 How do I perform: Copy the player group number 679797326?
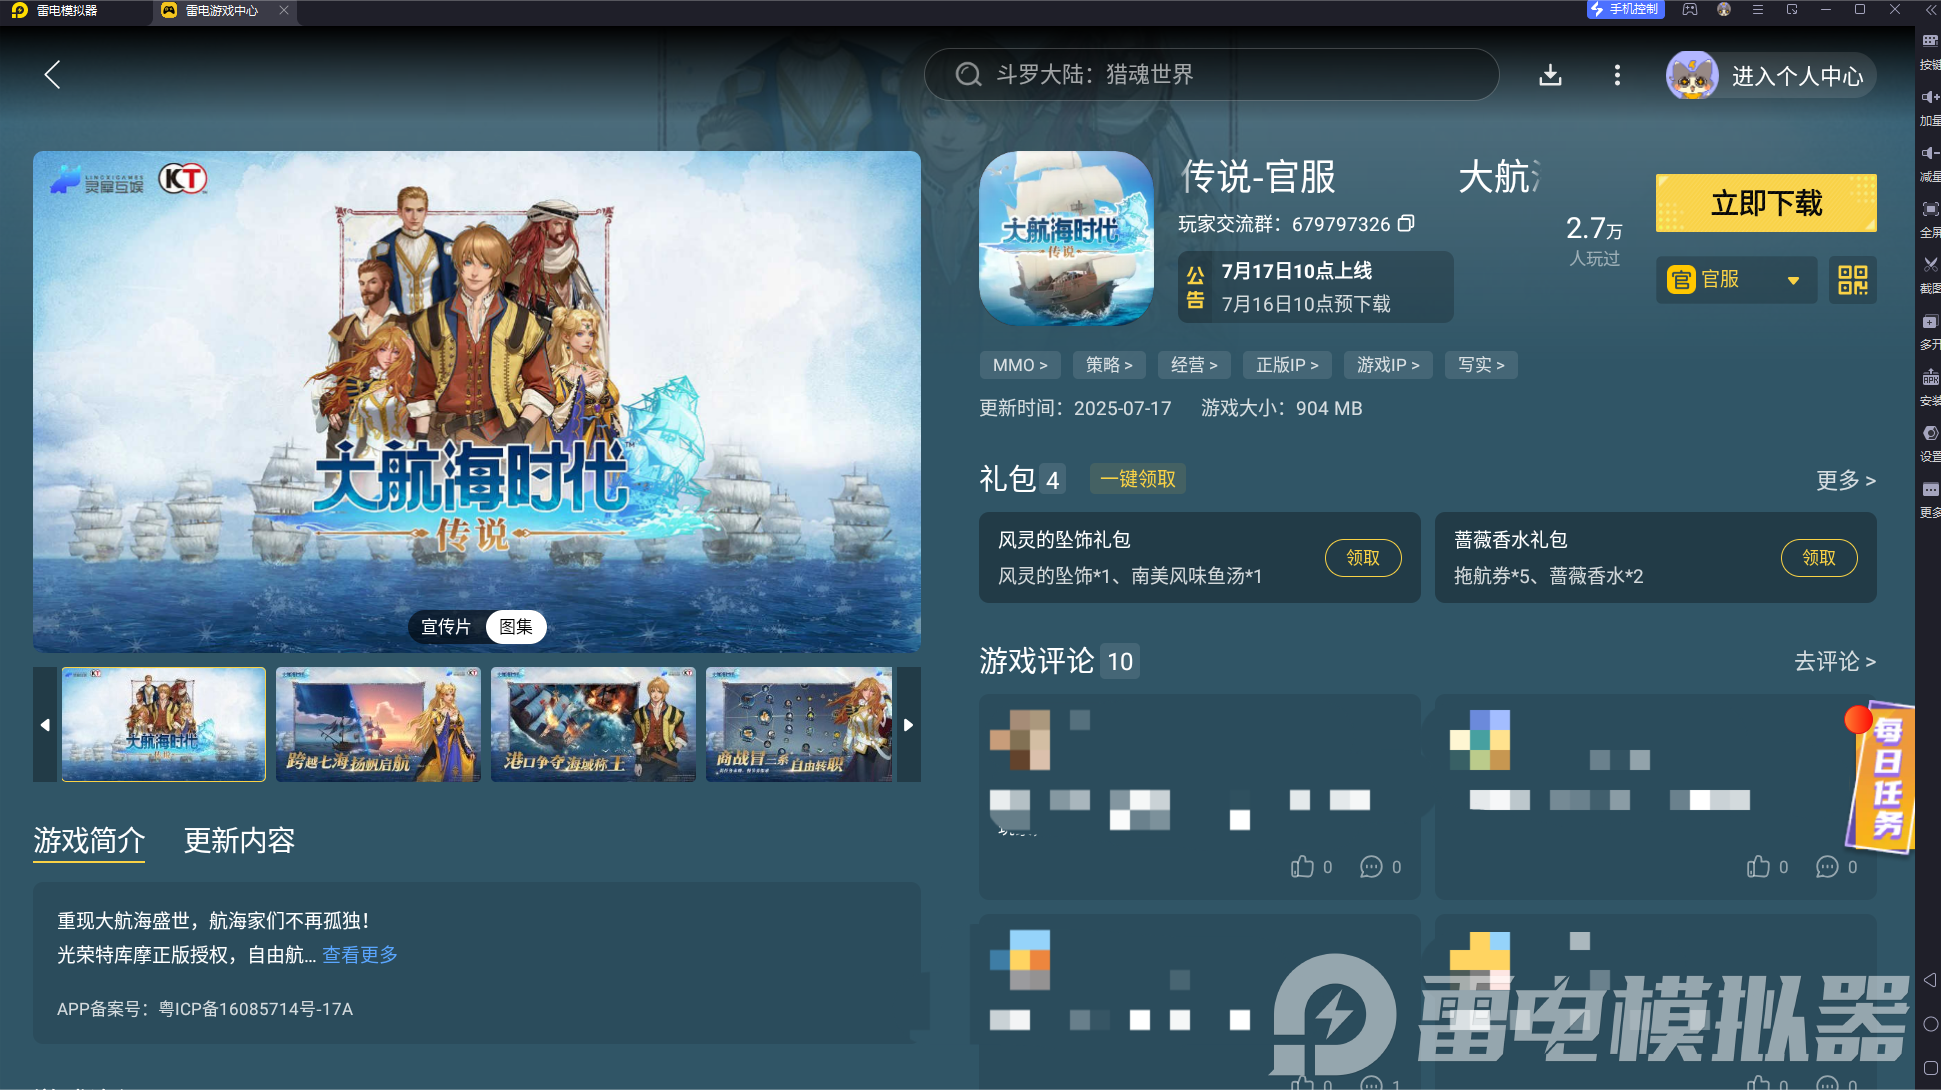[1406, 223]
